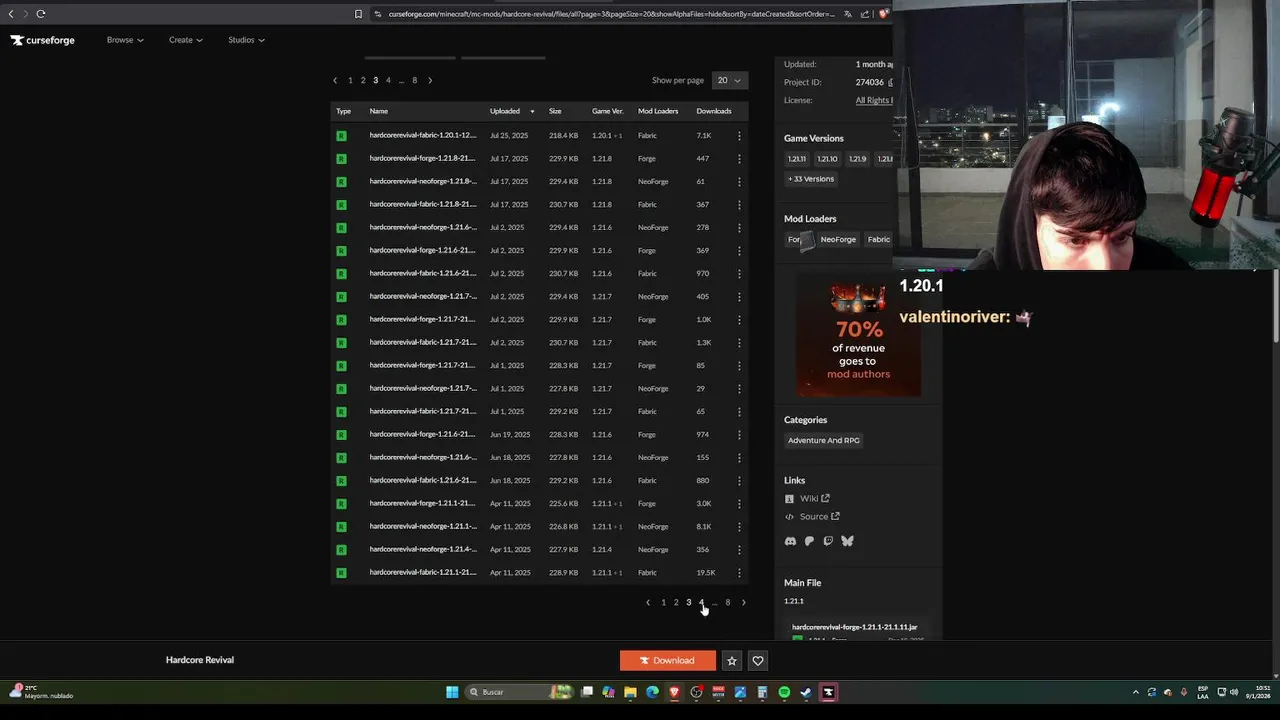
Task: Click the CurseForge app taskbar icon
Action: [x=828, y=692]
